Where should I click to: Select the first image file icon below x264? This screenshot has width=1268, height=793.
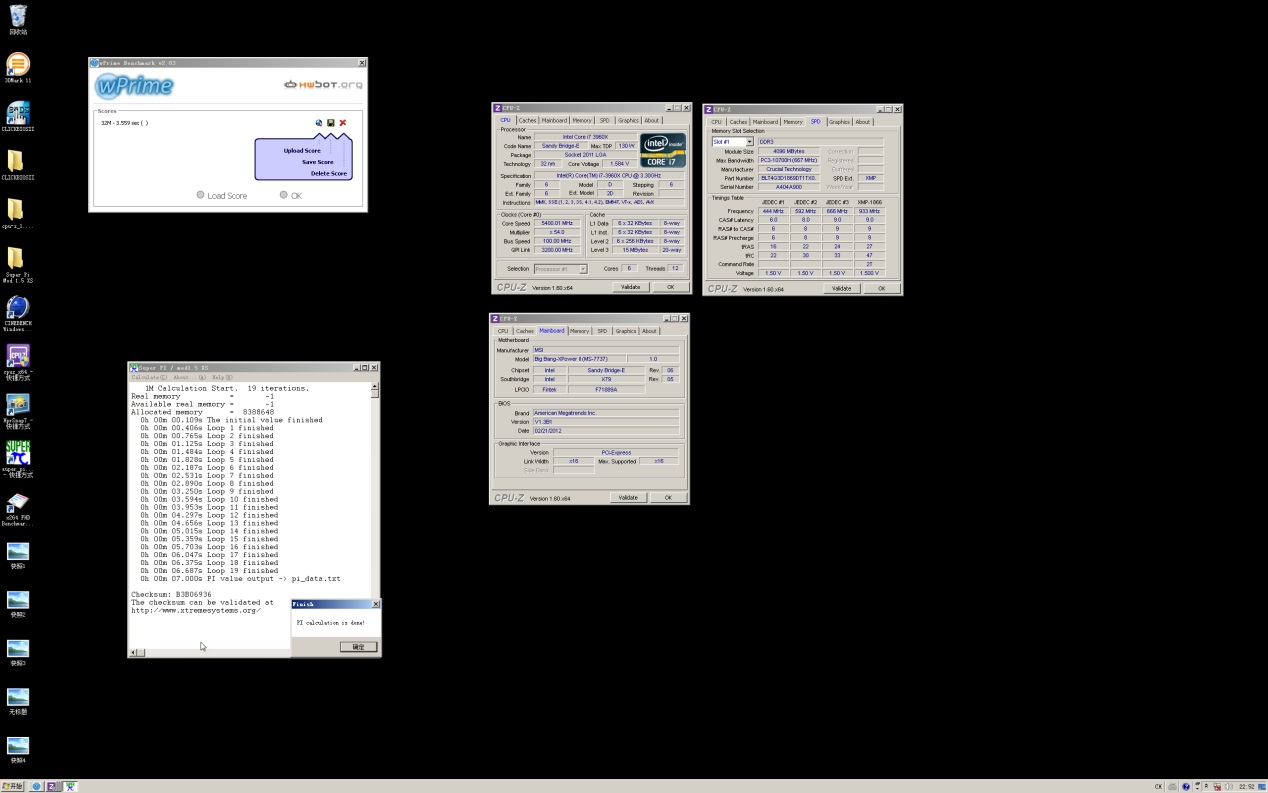[x=18, y=551]
